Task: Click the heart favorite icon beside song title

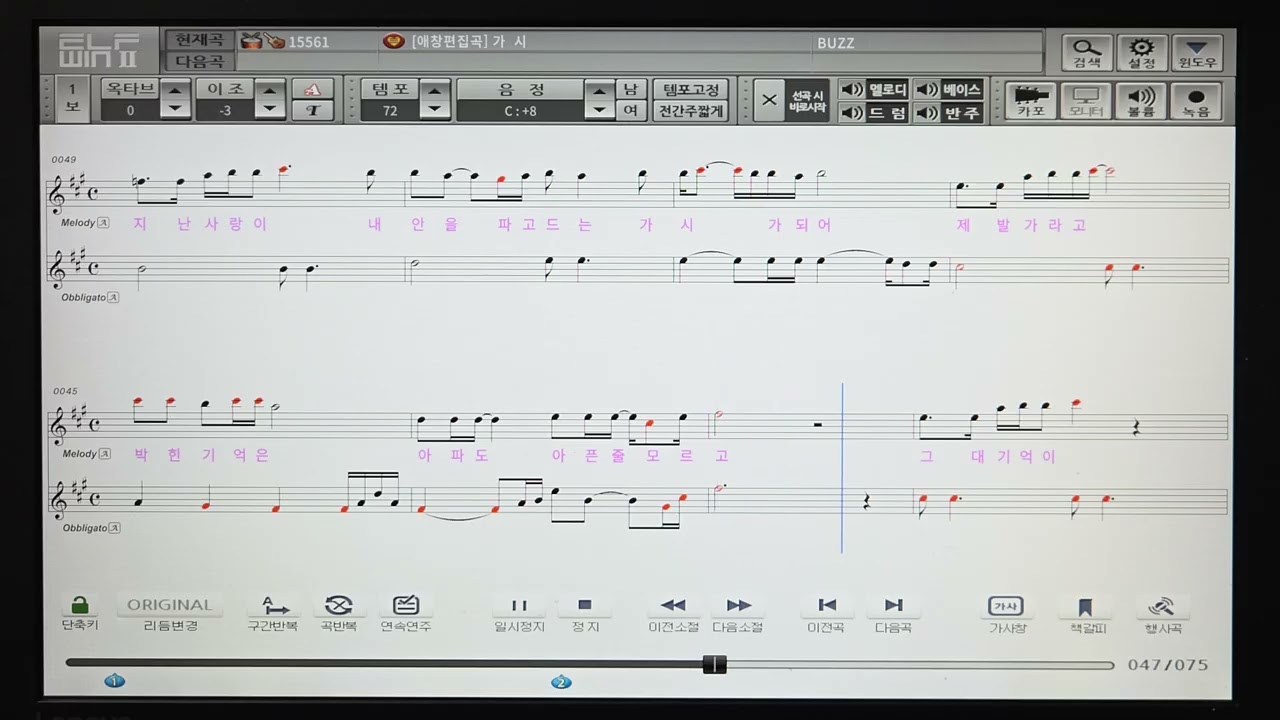Action: coord(394,42)
